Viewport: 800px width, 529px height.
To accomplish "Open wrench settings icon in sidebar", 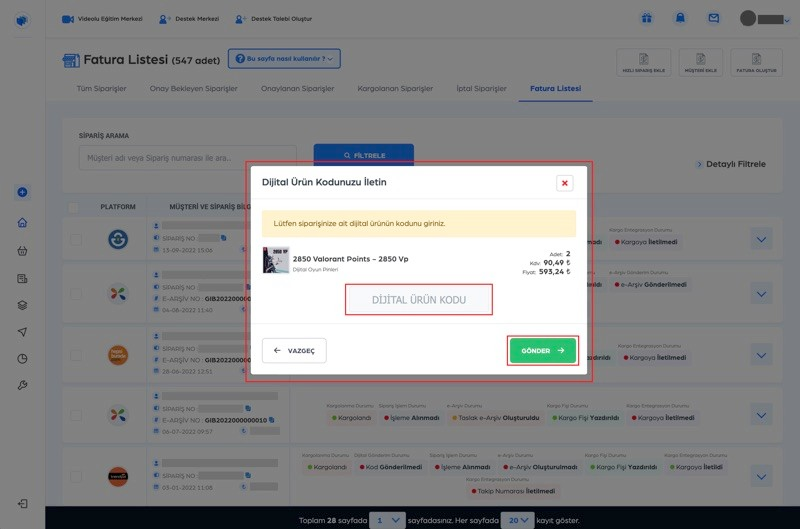I will click(22, 385).
